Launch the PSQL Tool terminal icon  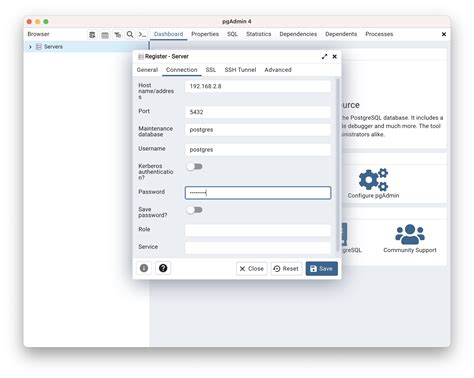[142, 34]
